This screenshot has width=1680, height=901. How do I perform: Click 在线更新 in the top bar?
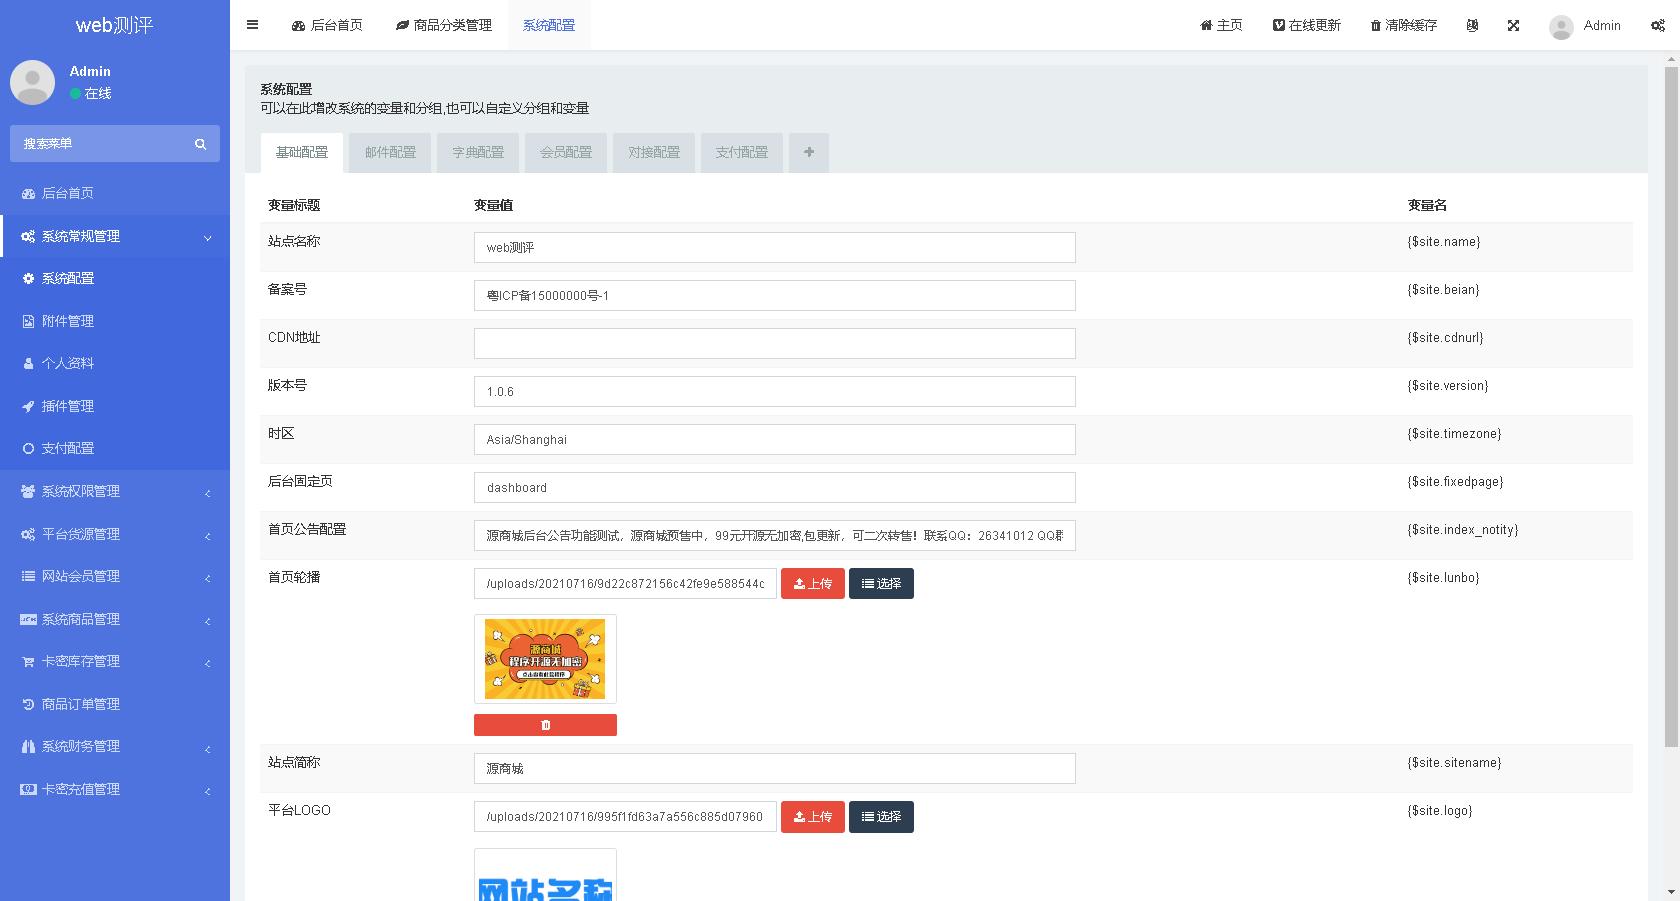tap(1306, 25)
